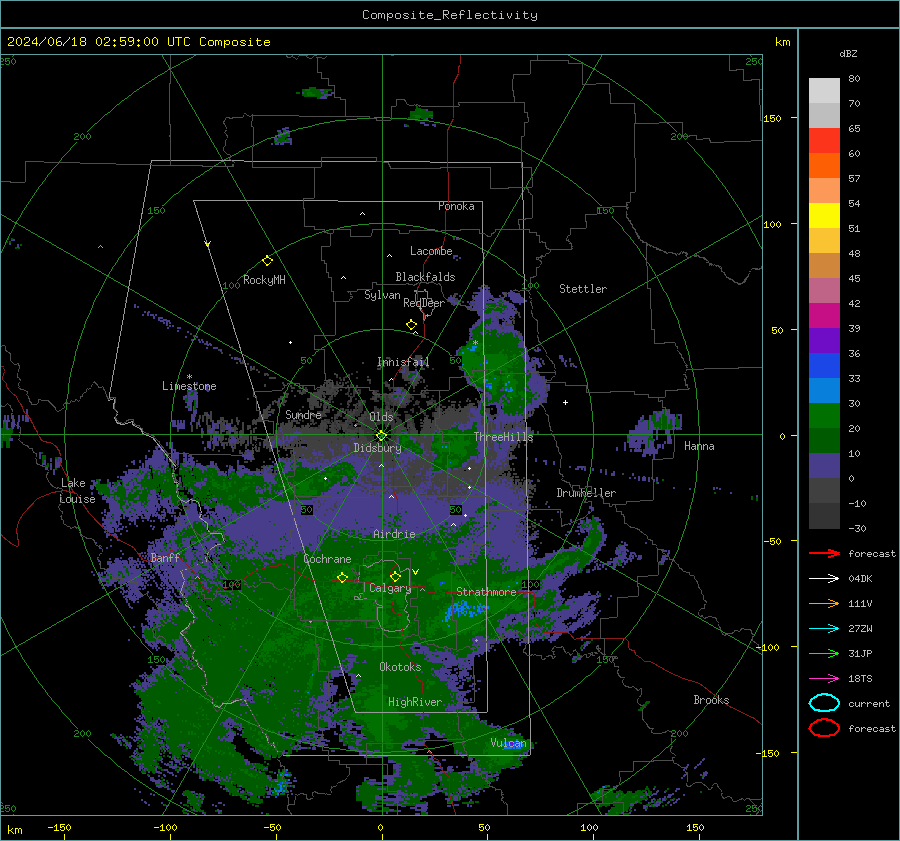Click the Blackfalds city label
This screenshot has width=900, height=841.
pos(425,277)
